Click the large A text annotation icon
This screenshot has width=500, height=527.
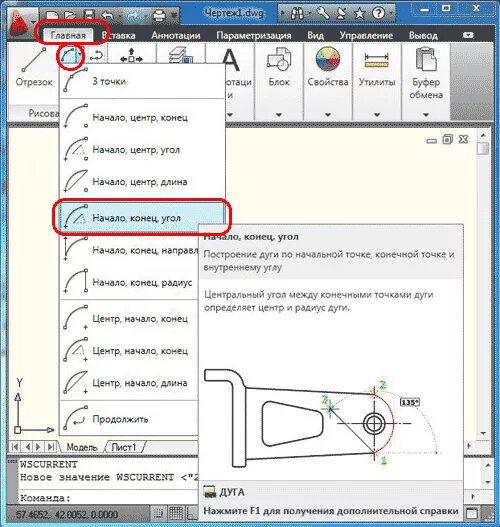(231, 59)
